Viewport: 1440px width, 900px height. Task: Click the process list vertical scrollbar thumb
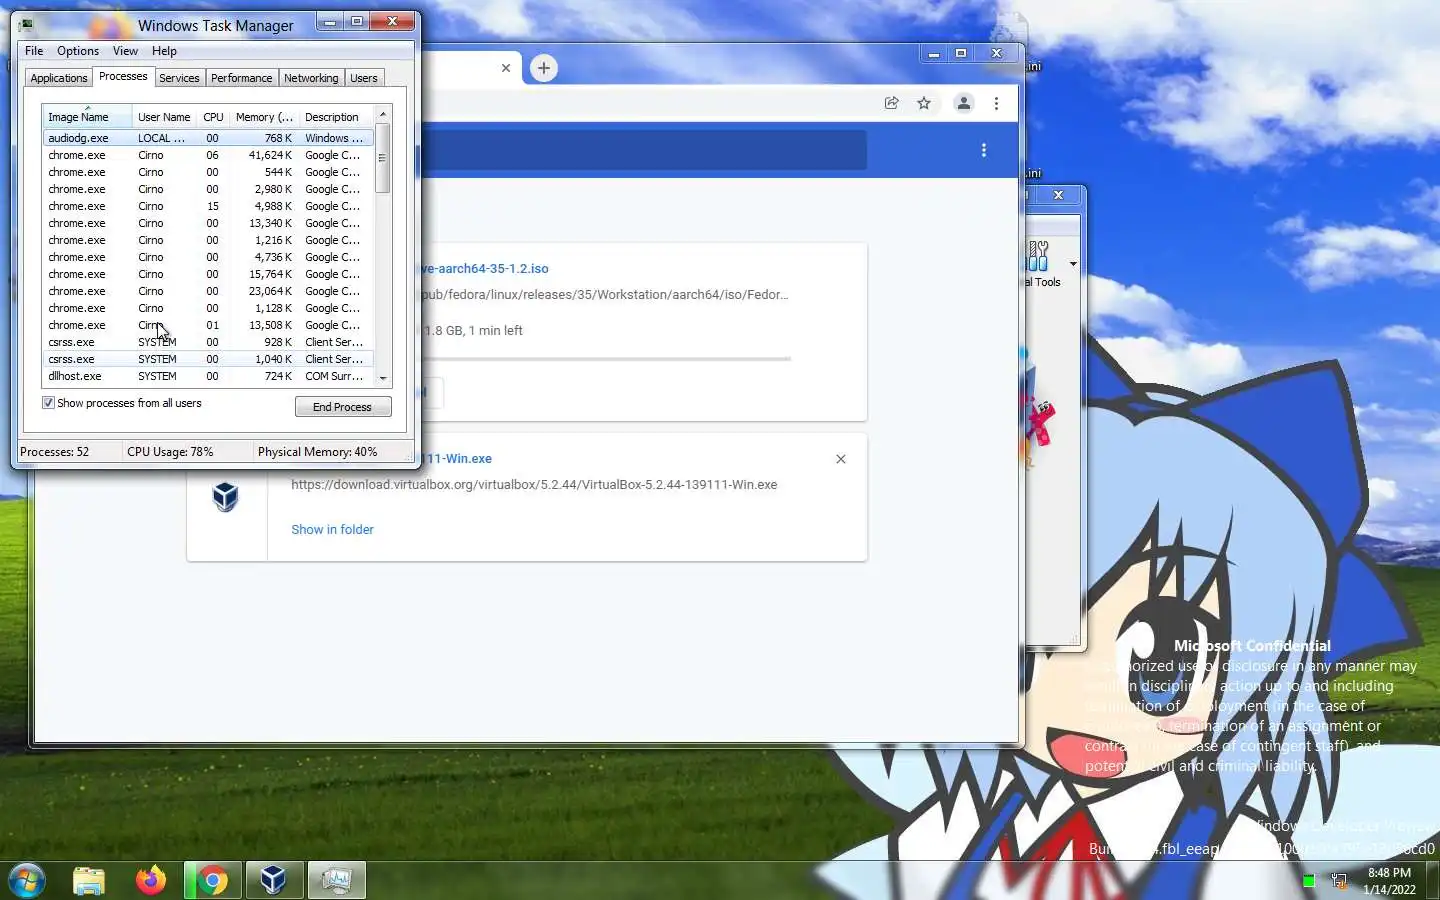[382, 158]
